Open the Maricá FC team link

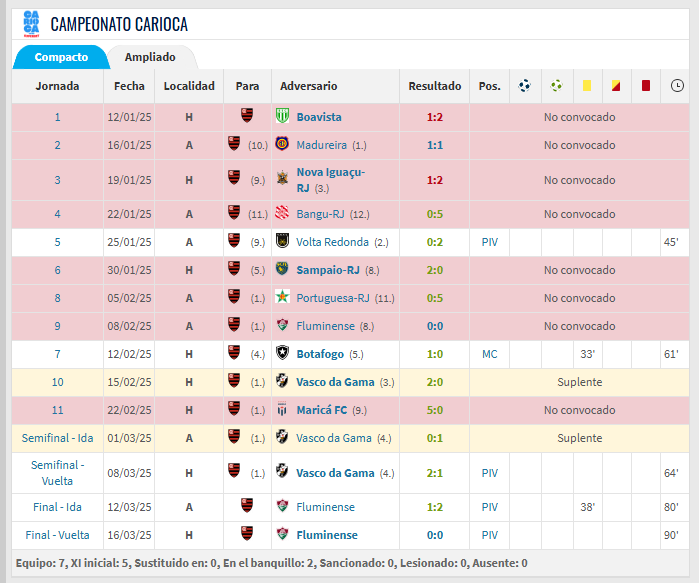[322, 410]
